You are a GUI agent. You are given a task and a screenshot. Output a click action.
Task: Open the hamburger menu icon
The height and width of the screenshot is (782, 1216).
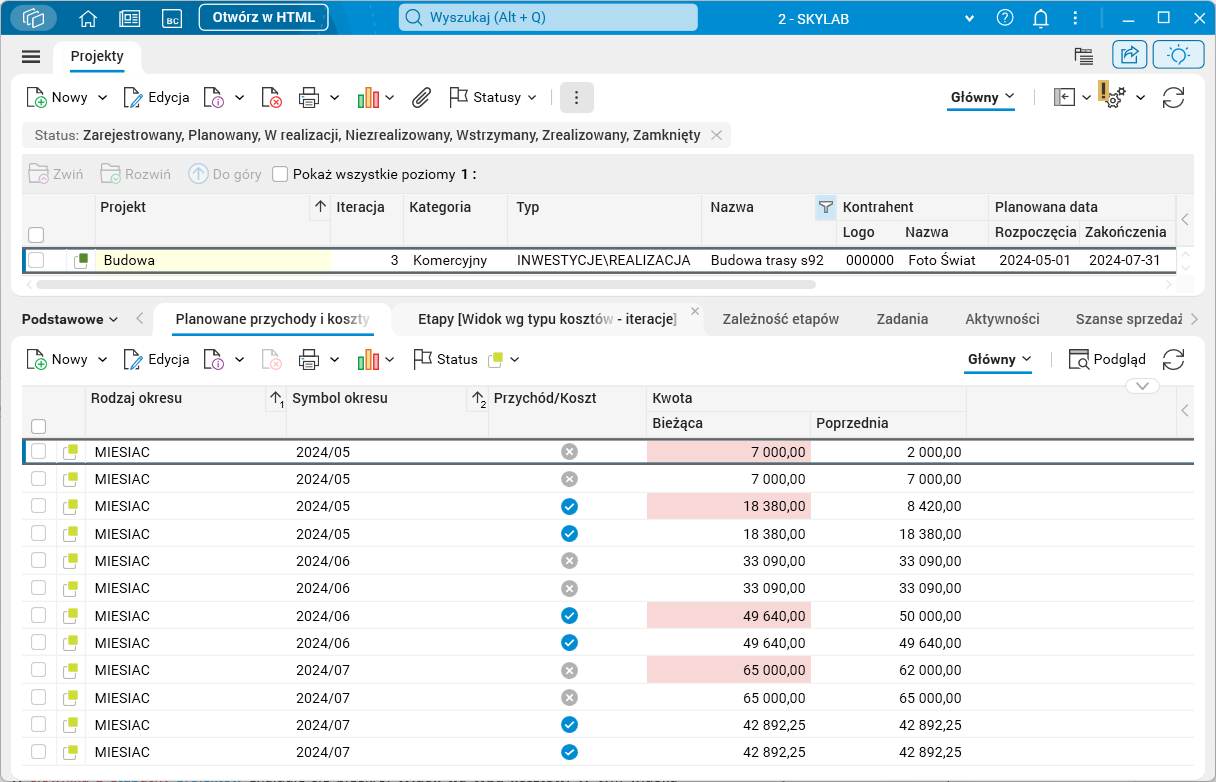[31, 56]
